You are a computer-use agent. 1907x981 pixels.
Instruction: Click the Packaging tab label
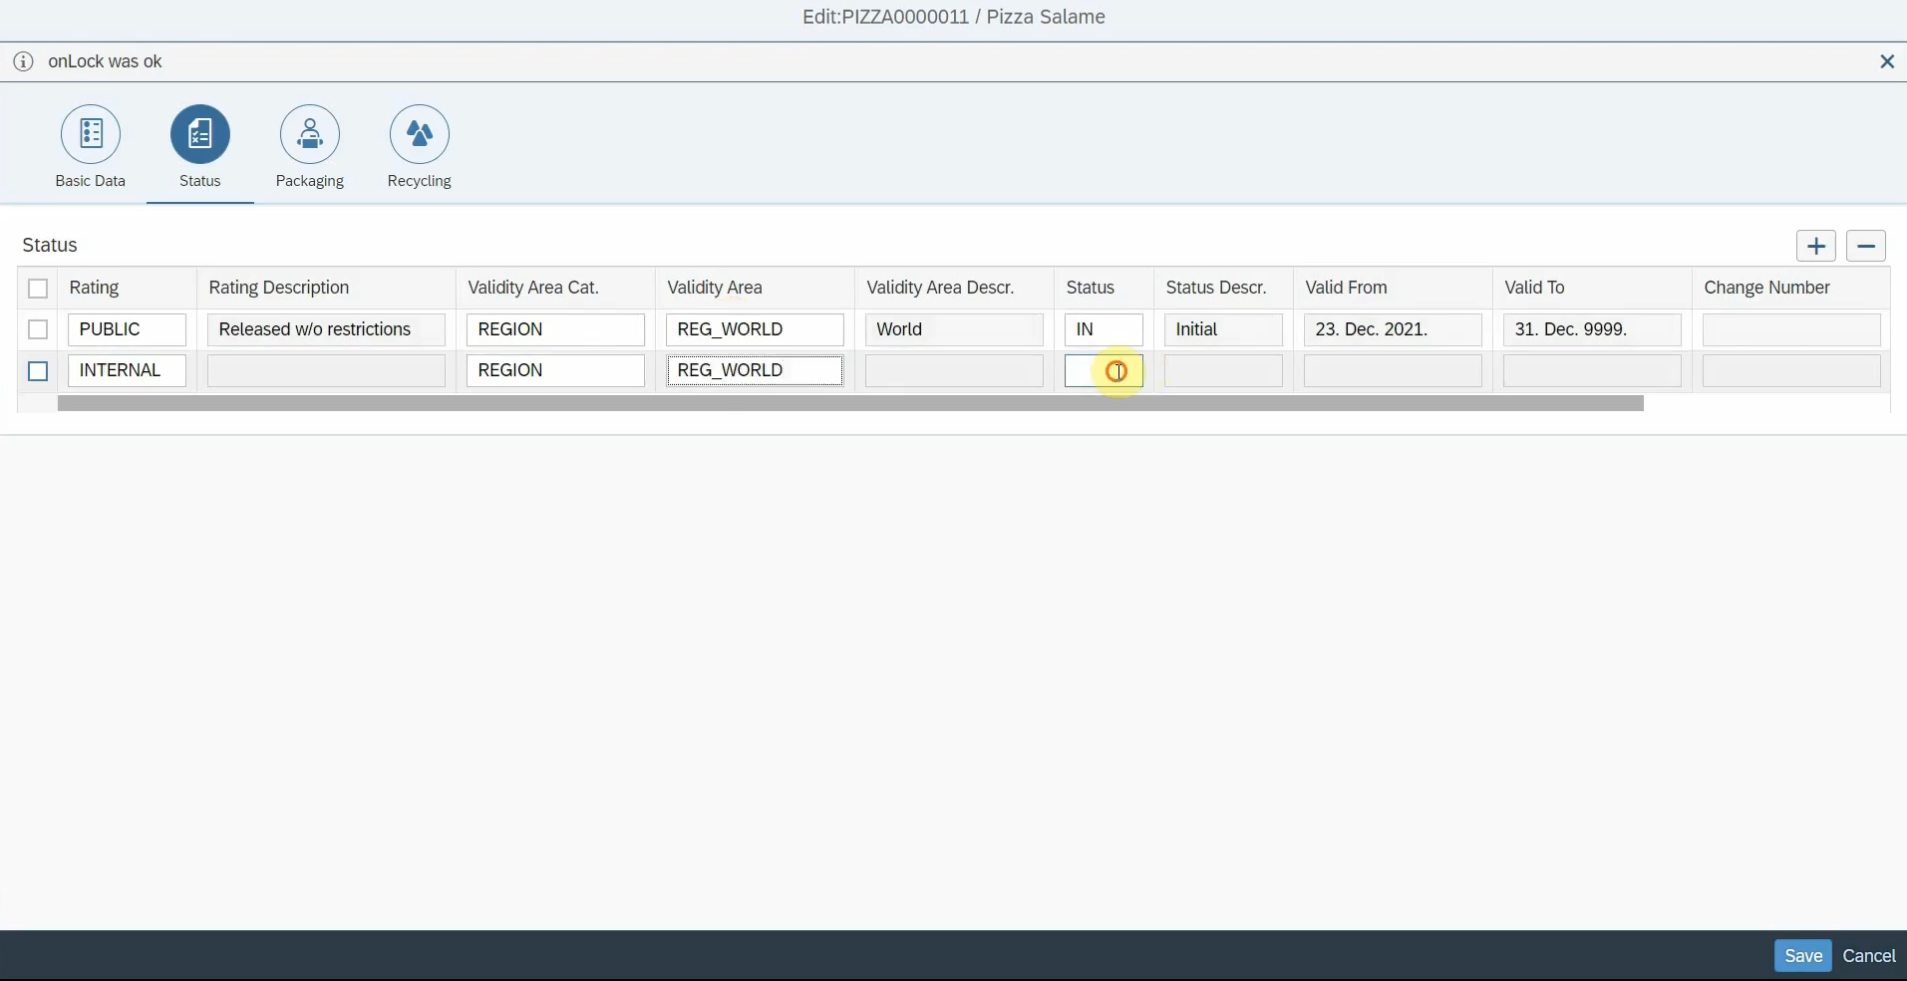pyautogui.click(x=310, y=181)
